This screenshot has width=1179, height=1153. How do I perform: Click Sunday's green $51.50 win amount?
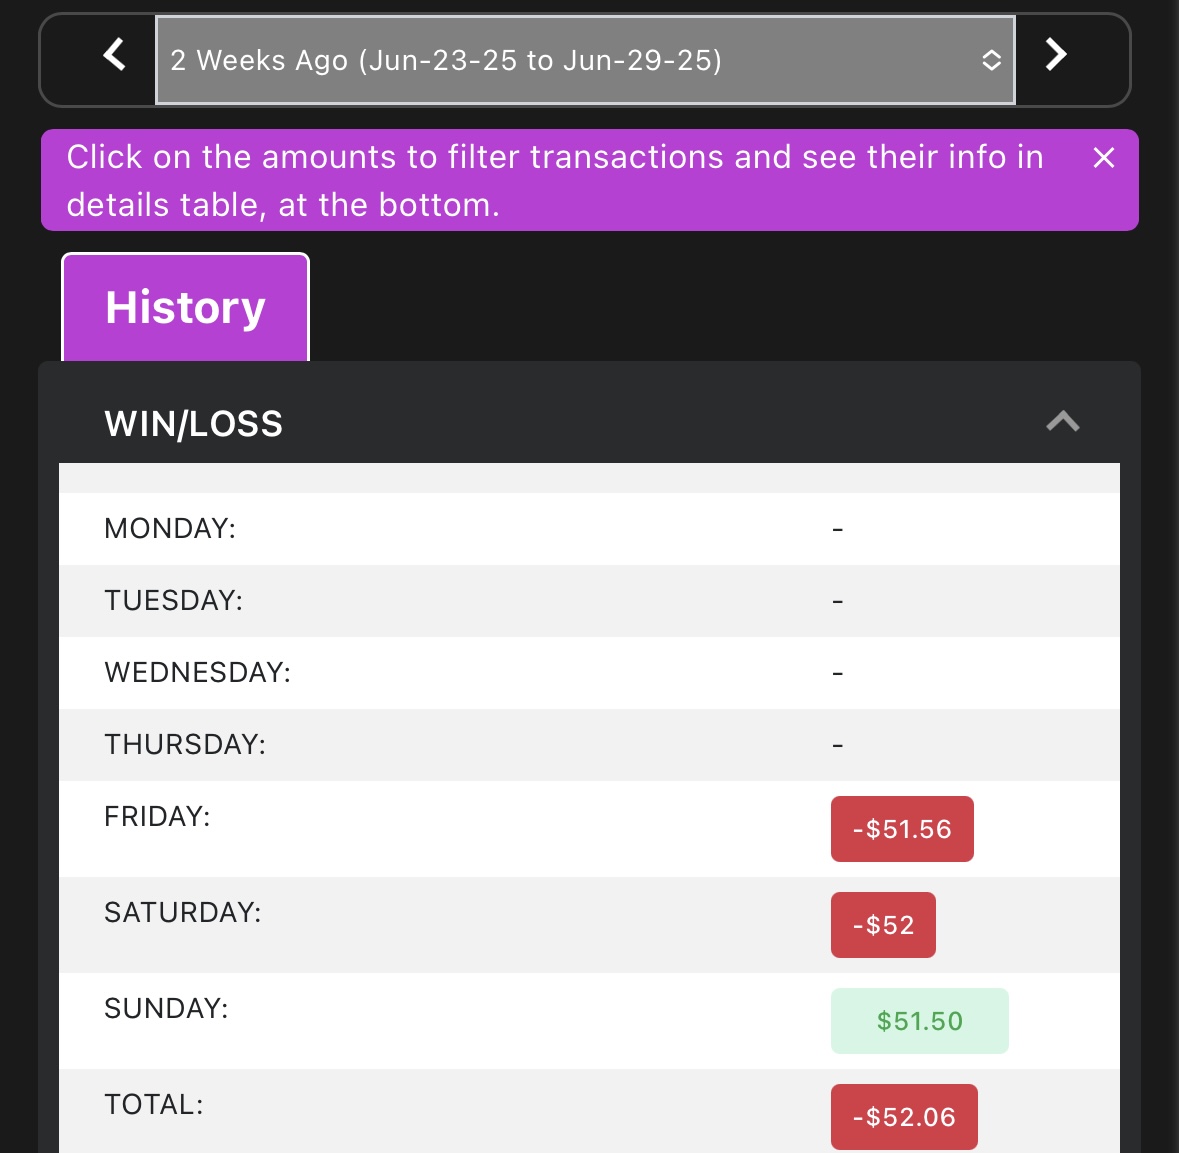point(919,1021)
